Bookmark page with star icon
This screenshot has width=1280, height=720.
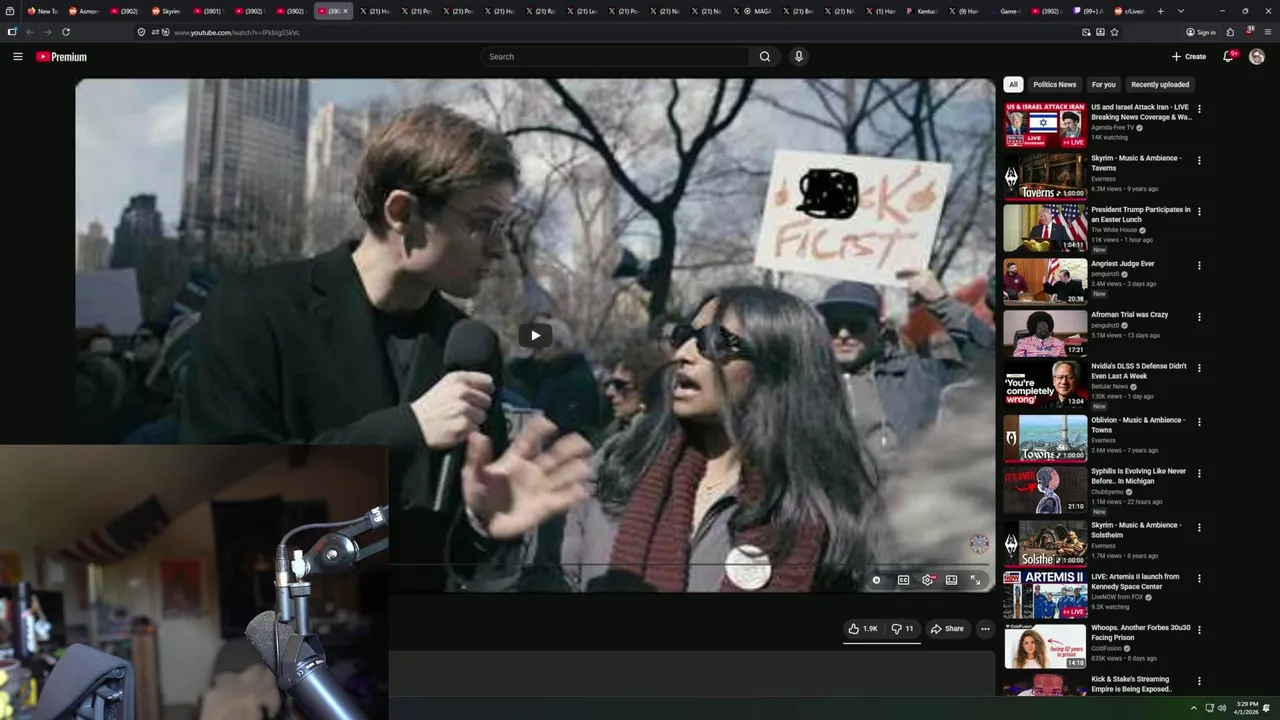(1114, 32)
